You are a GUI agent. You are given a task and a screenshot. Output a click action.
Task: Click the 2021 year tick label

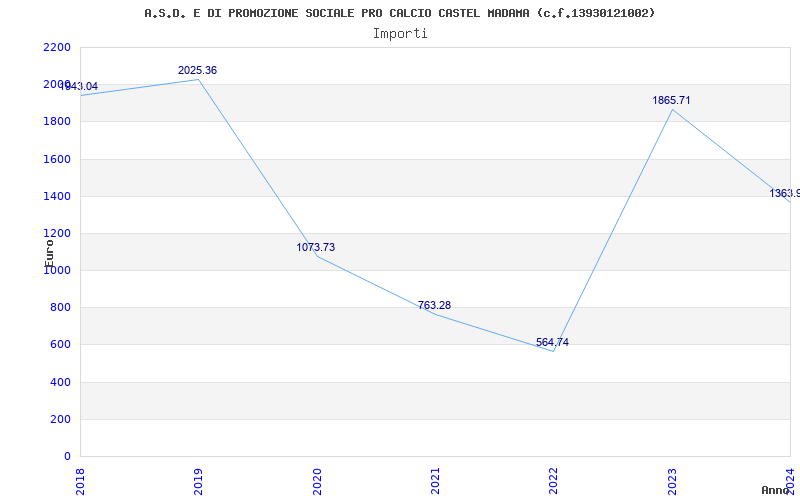point(435,481)
